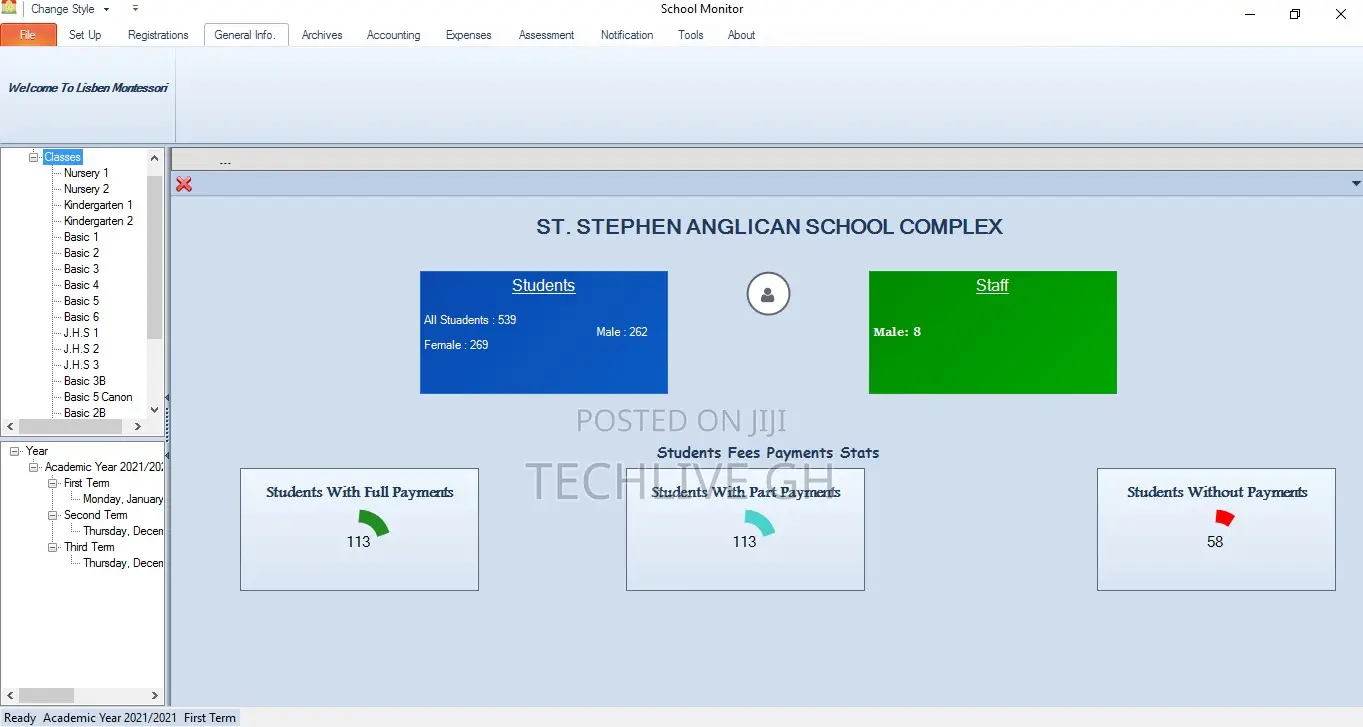Select Basic 6 class
The image size is (1363, 727).
pyautogui.click(x=81, y=317)
